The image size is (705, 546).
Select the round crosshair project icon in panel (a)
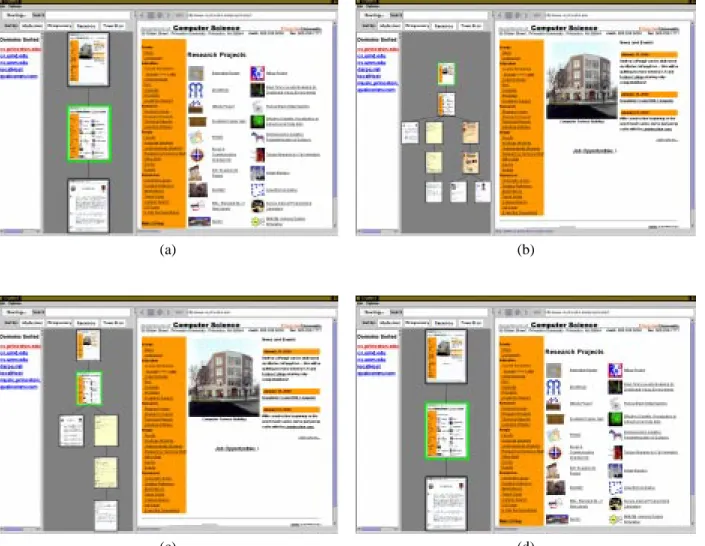point(197,156)
